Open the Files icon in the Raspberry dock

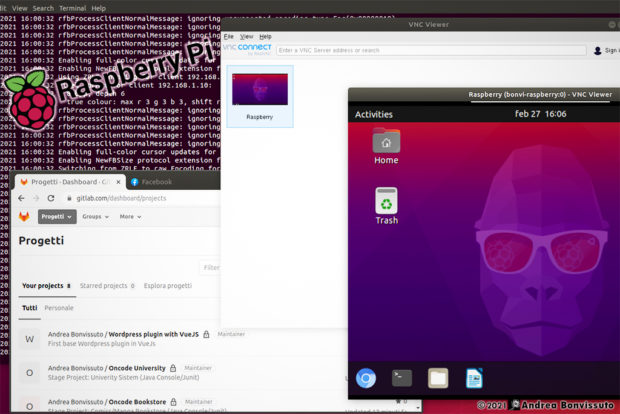(438, 378)
